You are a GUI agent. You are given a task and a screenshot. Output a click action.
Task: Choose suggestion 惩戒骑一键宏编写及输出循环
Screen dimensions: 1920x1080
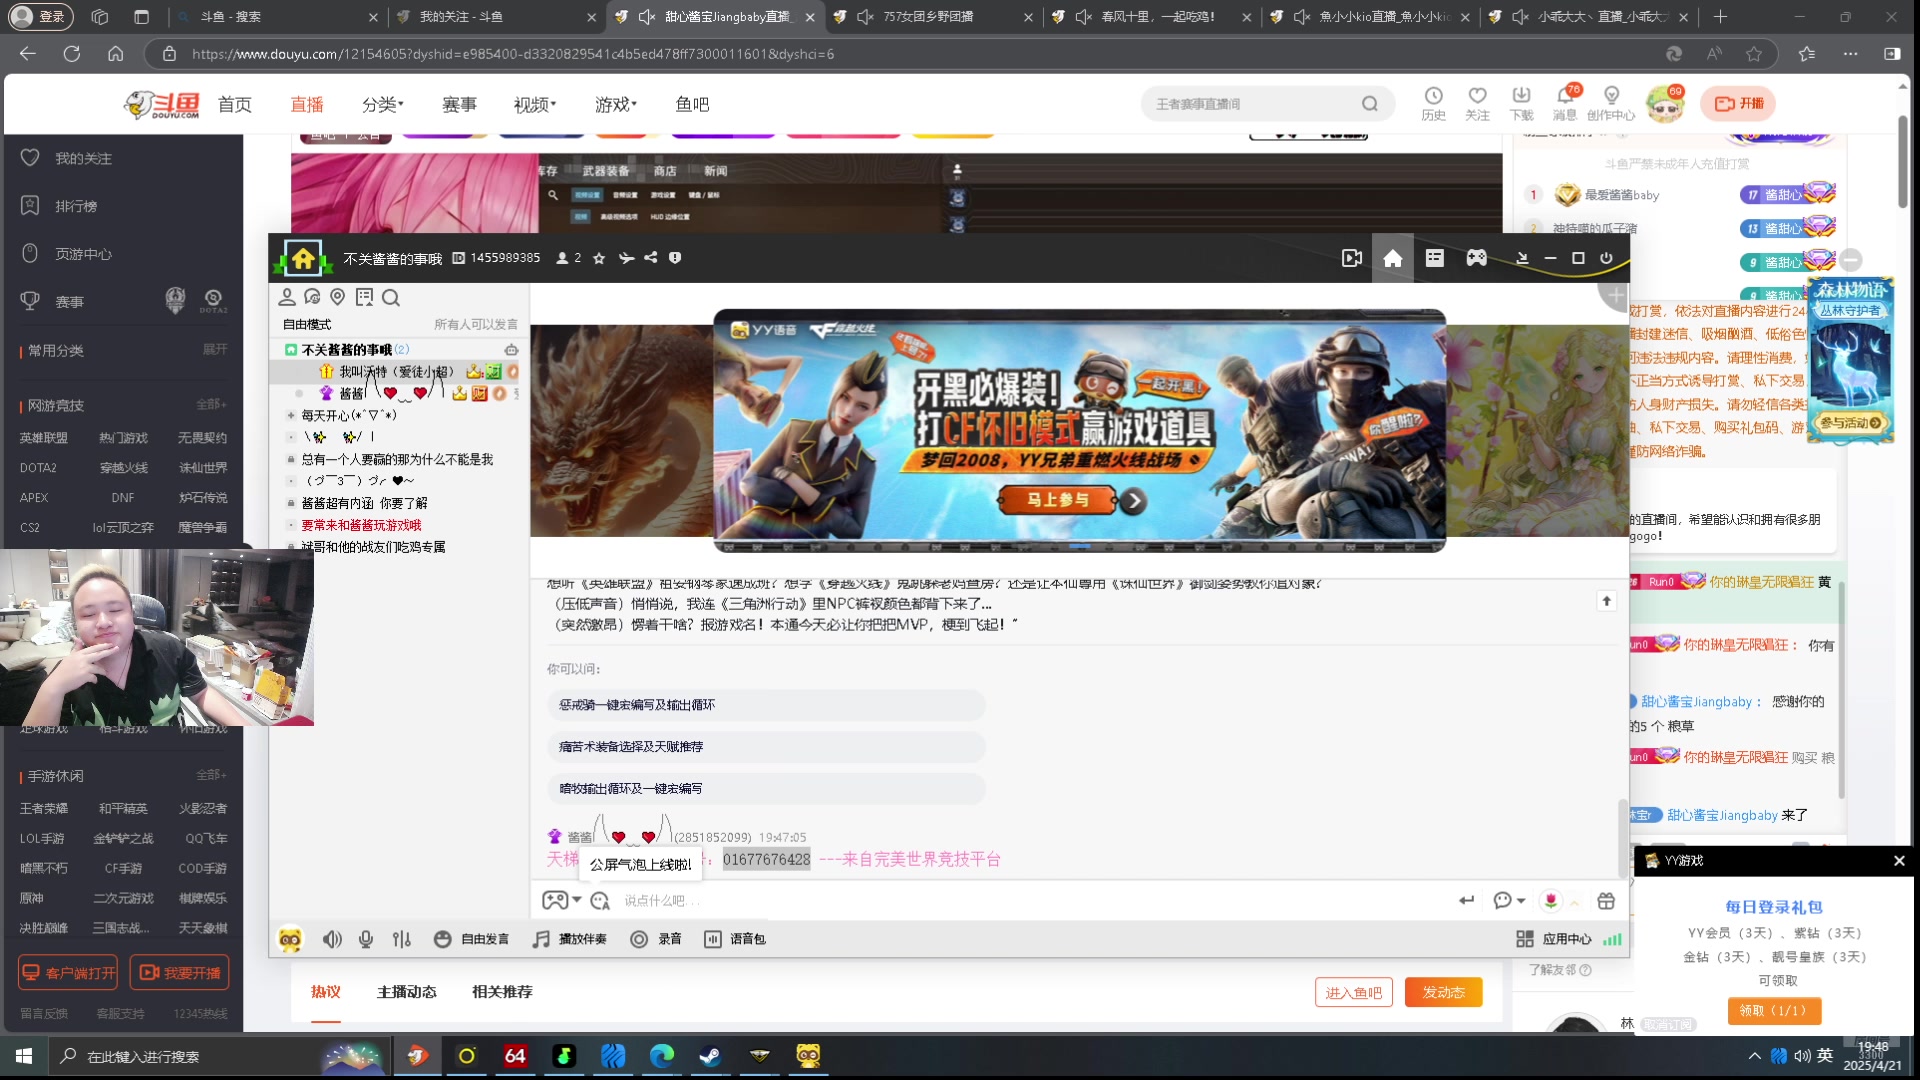pos(766,705)
